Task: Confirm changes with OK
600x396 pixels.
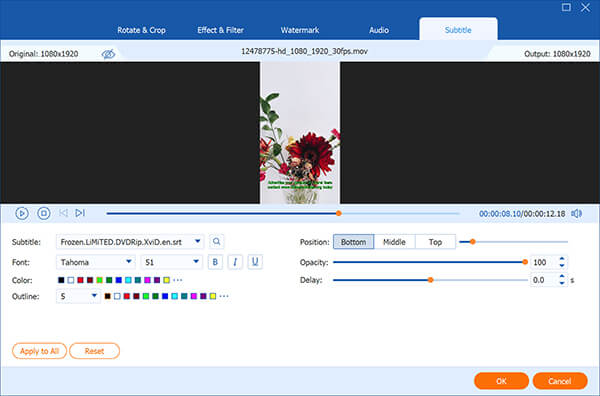Action: 501,381
